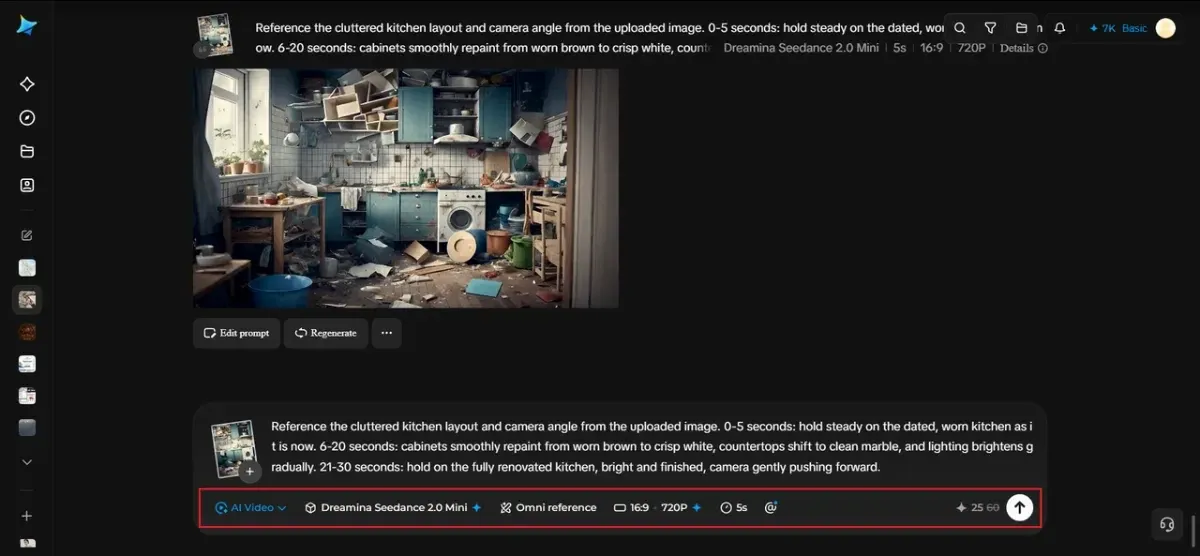Click the 7K credits balance
The image size is (1200, 556).
tap(1102, 28)
